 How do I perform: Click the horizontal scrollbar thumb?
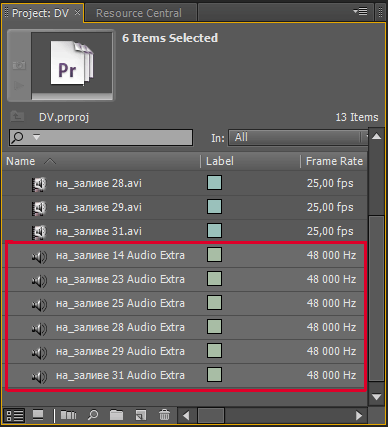(211, 415)
